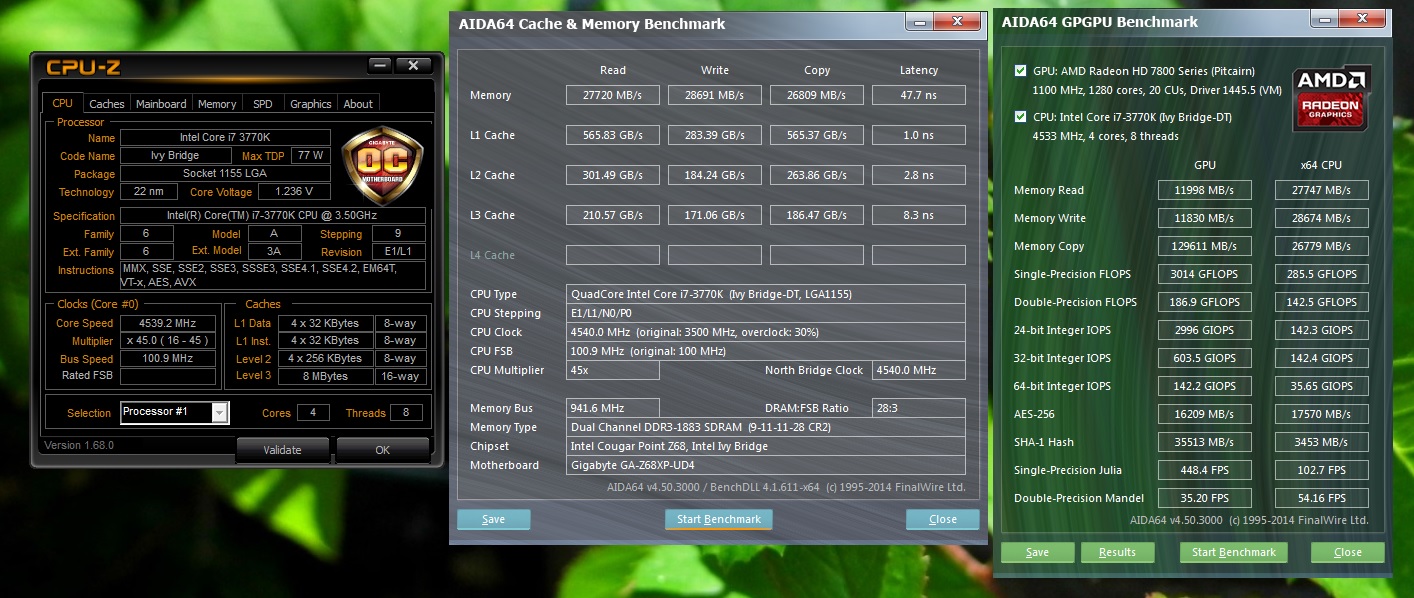This screenshot has width=1414, height=598.
Task: Click the L2 Cache write 184.24 GB/s
Action: click(x=714, y=175)
